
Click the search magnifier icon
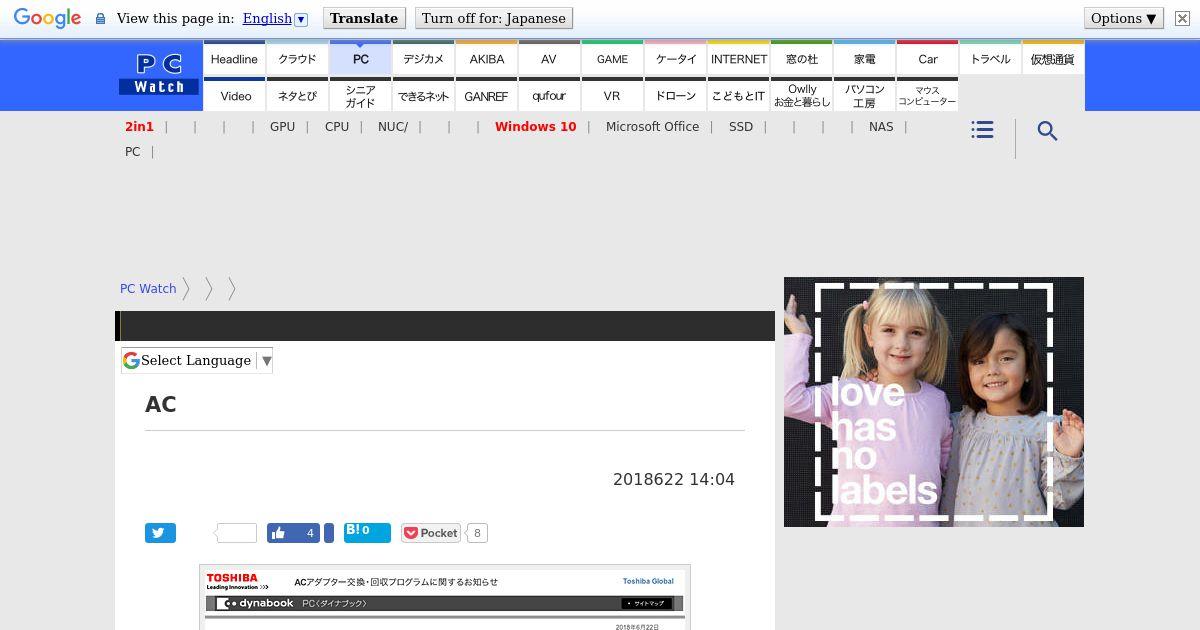click(x=1047, y=131)
